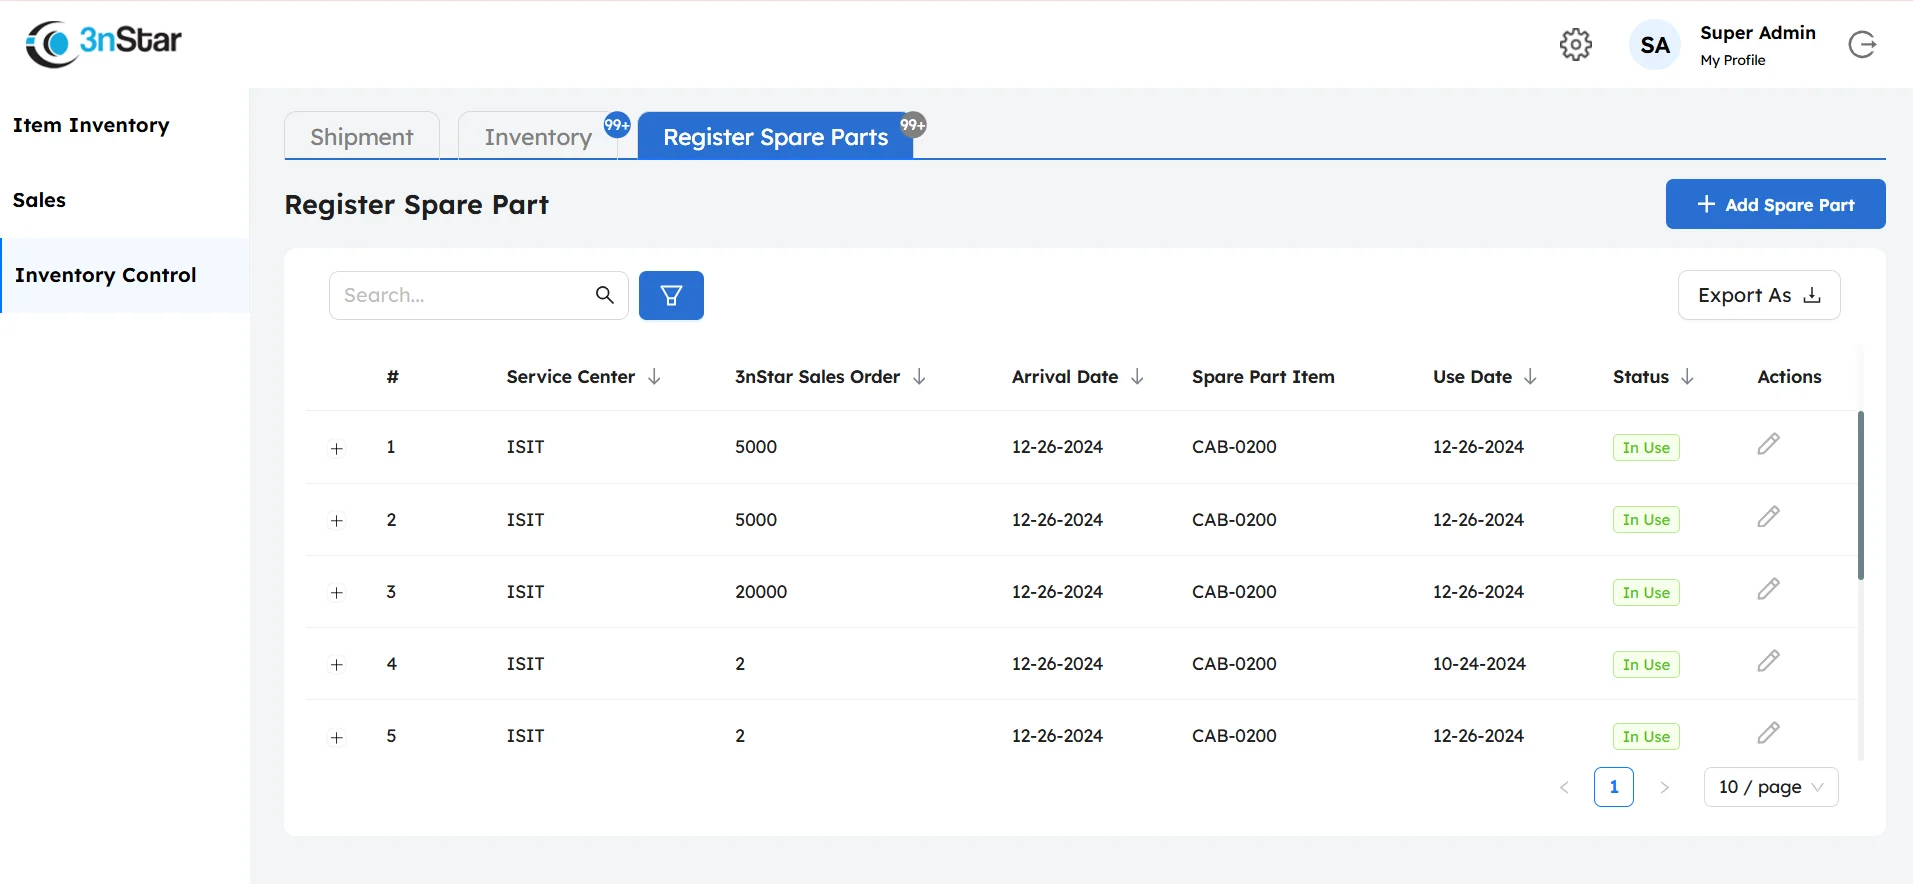Click the logout icon beside Super Admin

[1862, 45]
